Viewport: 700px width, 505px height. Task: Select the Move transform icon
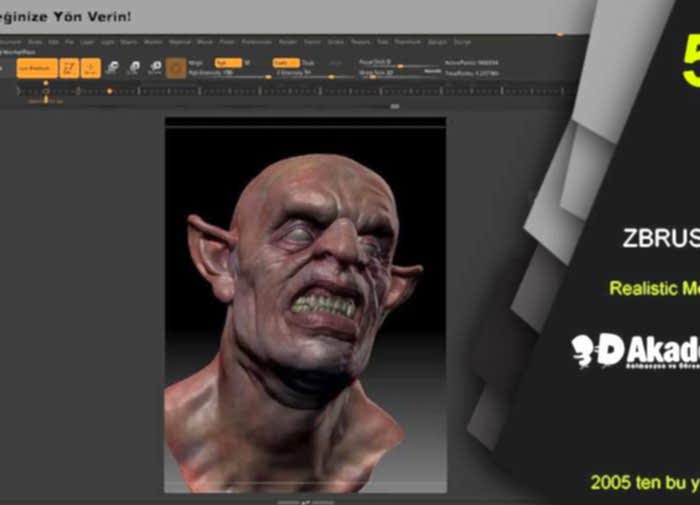coord(112,68)
